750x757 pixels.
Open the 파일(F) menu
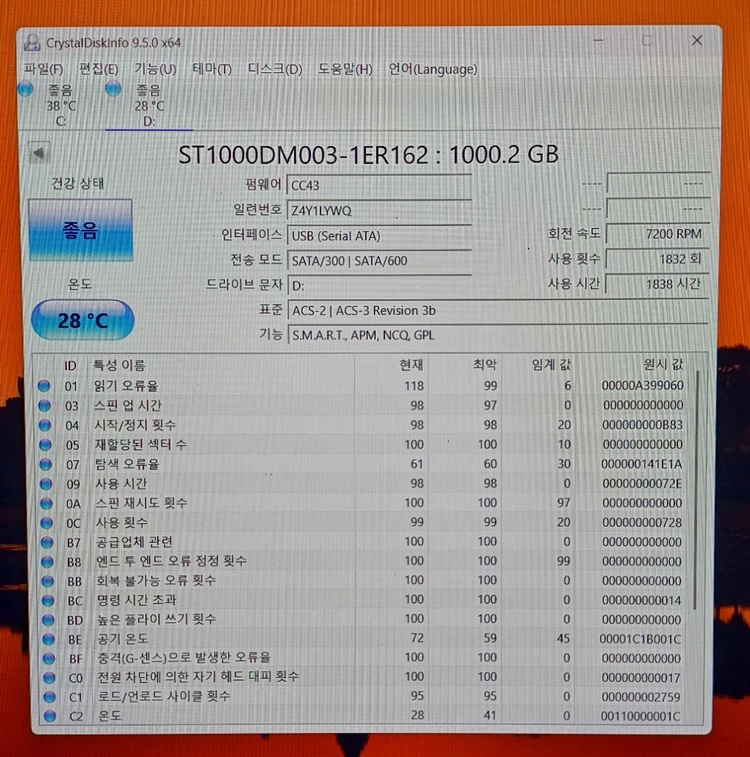pyautogui.click(x=43, y=70)
